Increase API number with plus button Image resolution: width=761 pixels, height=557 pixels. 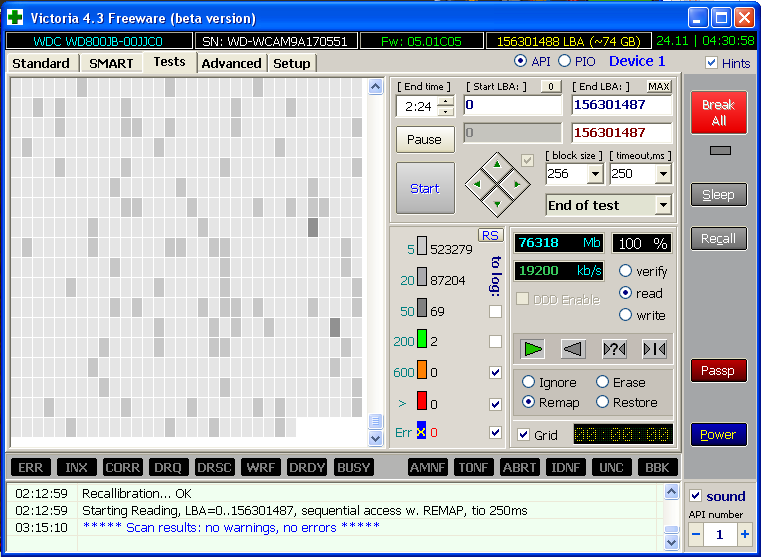coord(744,534)
